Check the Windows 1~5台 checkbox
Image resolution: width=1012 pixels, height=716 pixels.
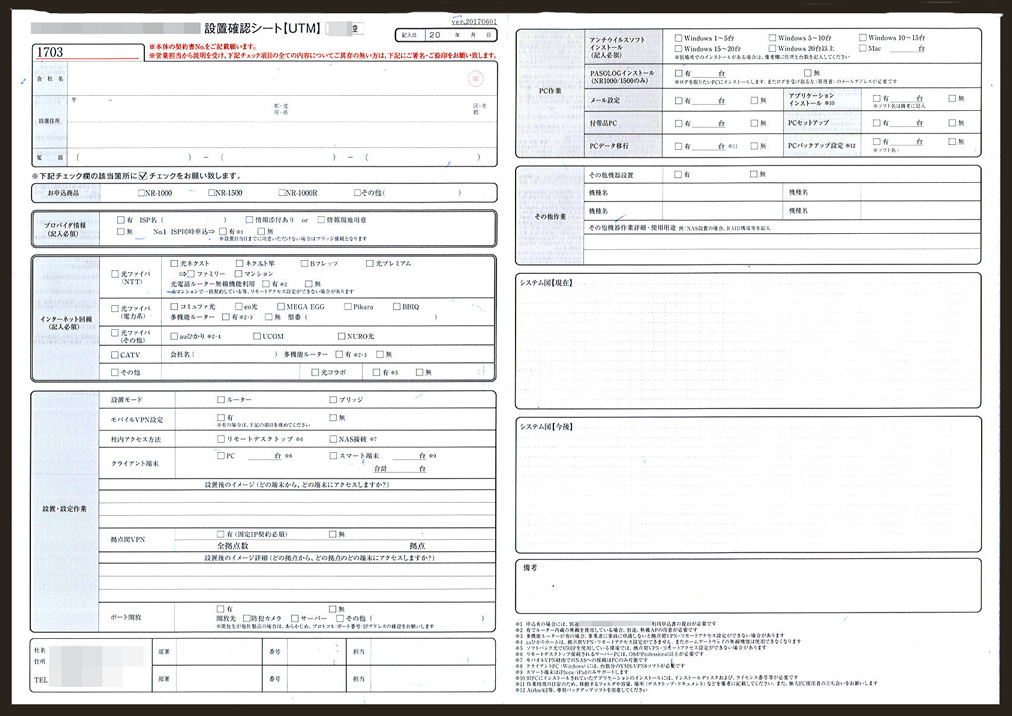(678, 38)
